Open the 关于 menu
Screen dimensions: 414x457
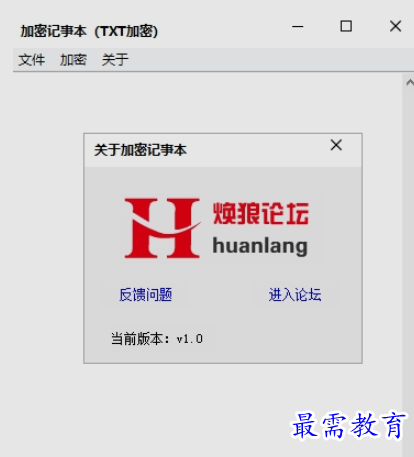[115, 60]
